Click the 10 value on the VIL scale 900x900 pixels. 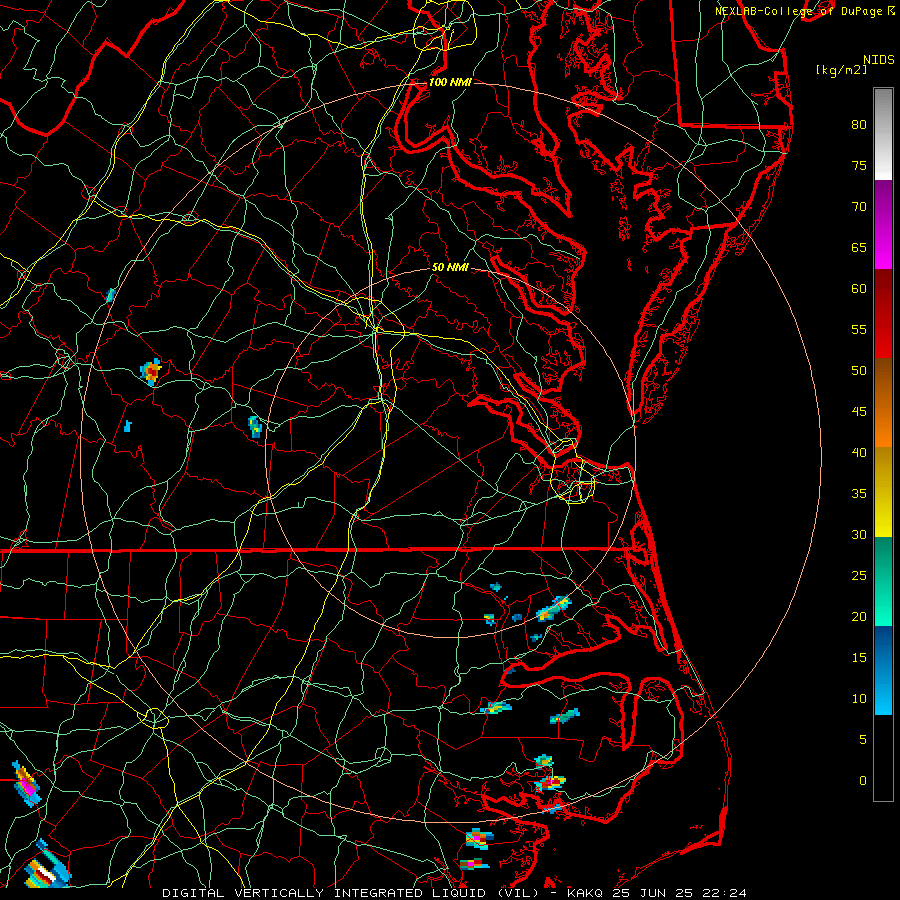pyautogui.click(x=859, y=699)
